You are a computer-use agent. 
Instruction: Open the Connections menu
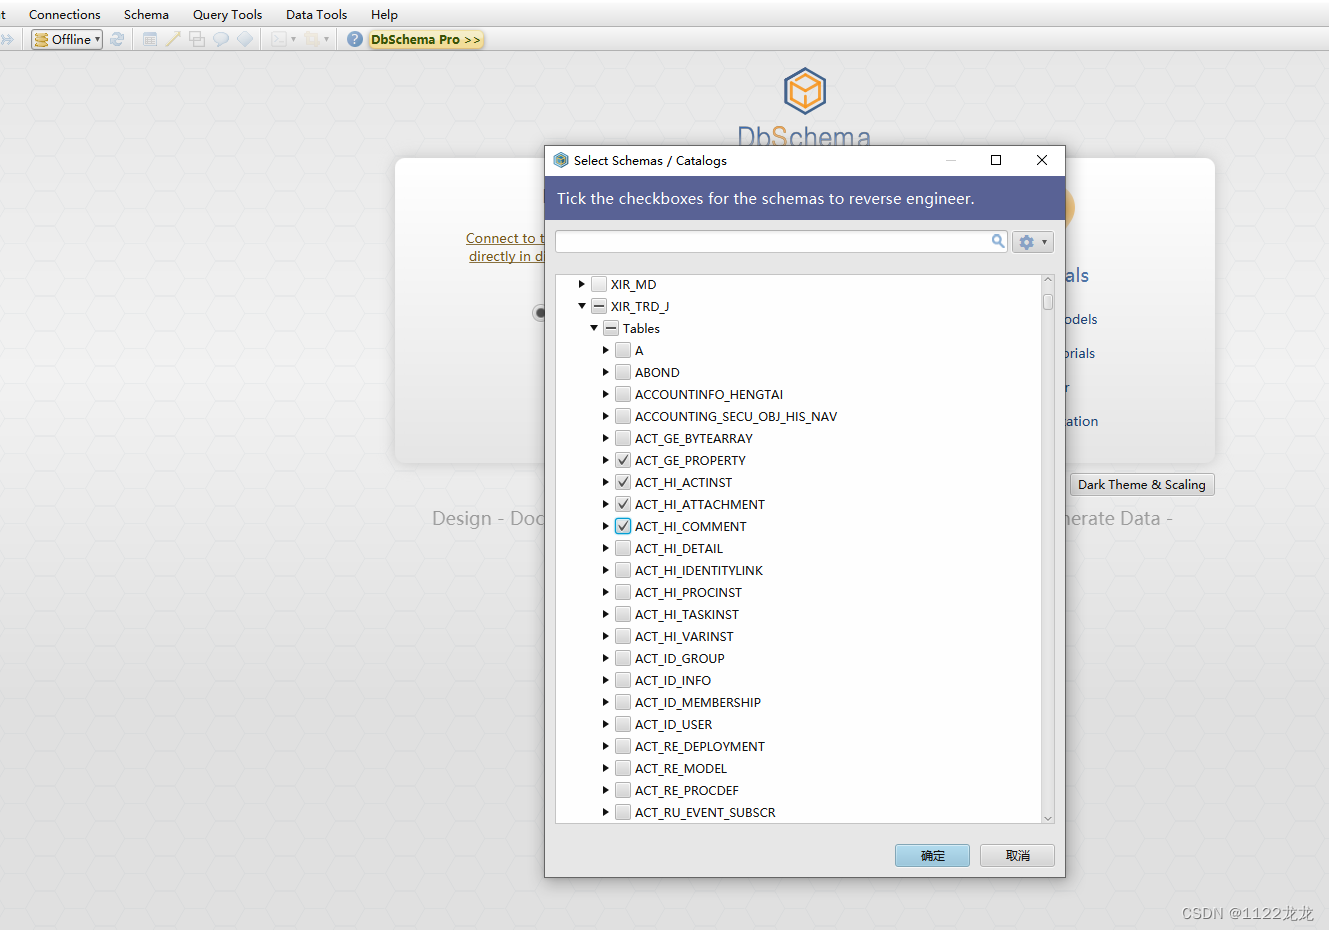[65, 14]
